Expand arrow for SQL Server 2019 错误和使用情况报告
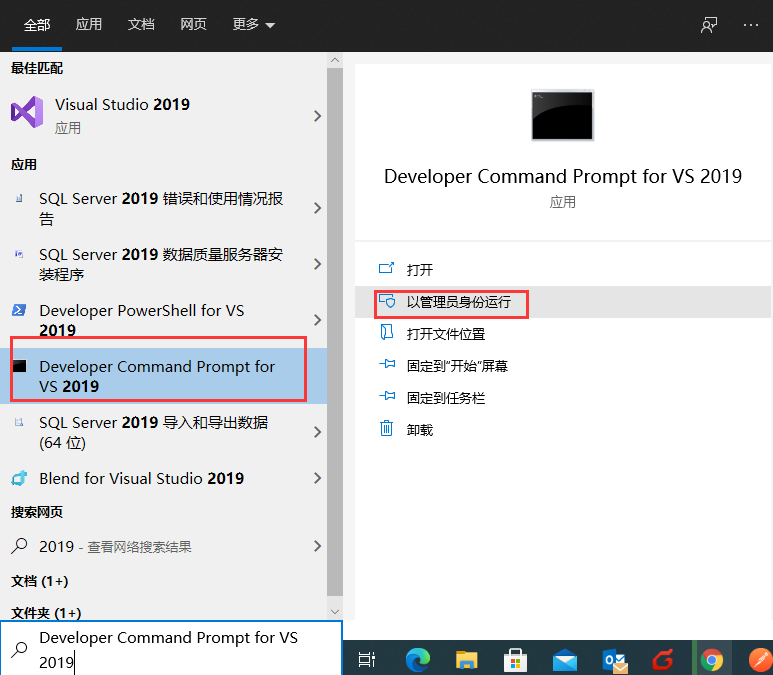Image resolution: width=773 pixels, height=675 pixels. pos(317,208)
